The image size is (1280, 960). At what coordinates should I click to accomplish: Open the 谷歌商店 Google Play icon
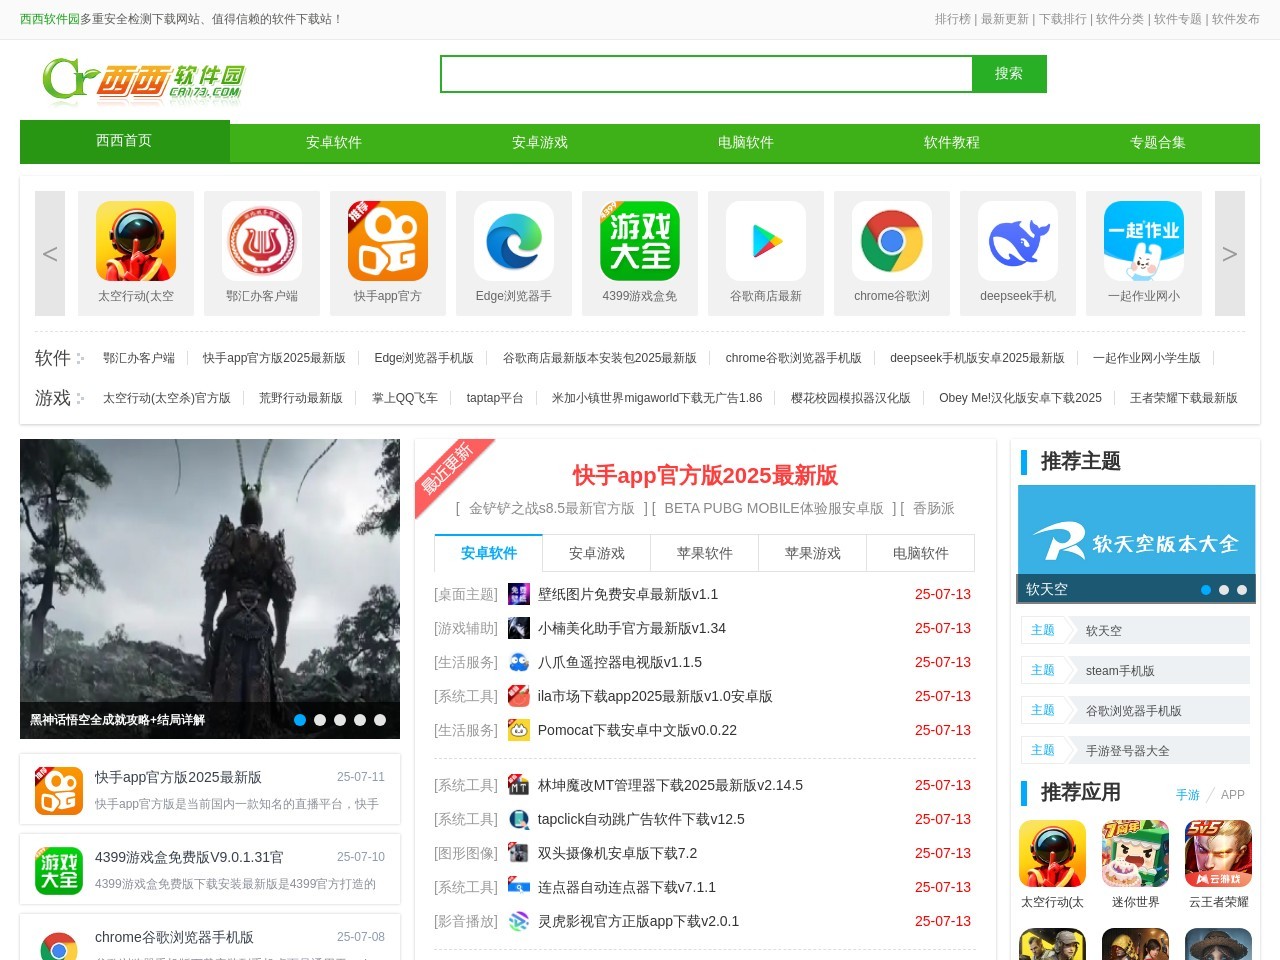click(766, 240)
